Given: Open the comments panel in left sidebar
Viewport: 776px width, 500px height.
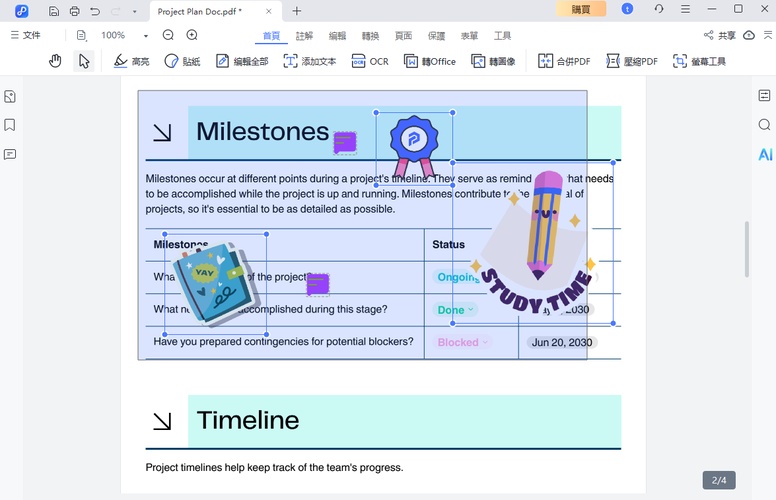Looking at the screenshot, I should [x=10, y=155].
